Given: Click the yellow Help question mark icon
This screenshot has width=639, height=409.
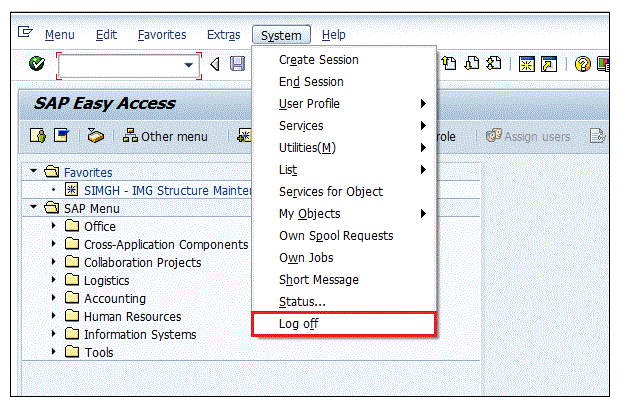Looking at the screenshot, I should point(583,64).
